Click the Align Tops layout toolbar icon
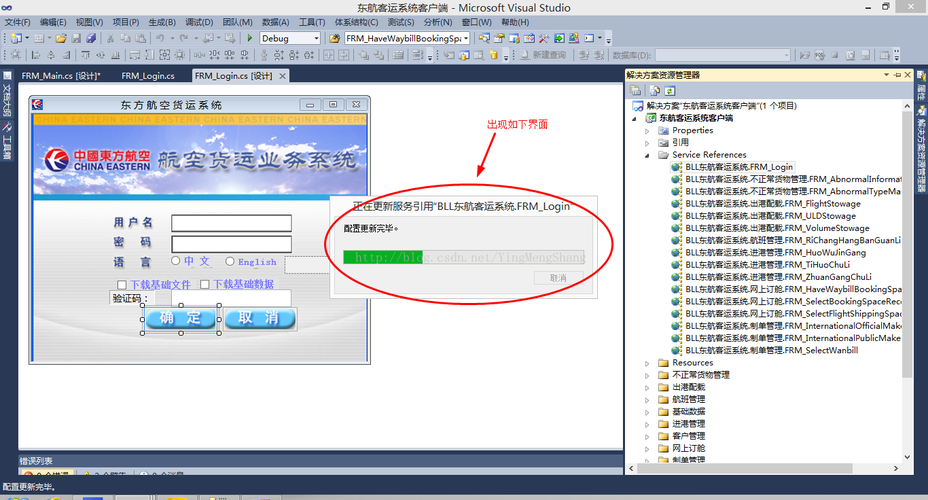The image size is (928, 500). [85, 55]
